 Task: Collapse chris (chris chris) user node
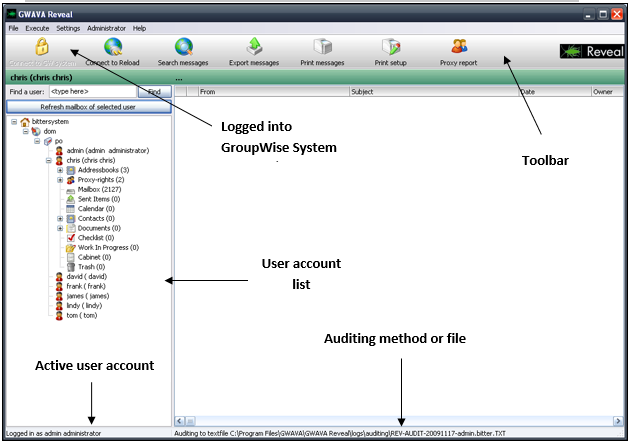click(x=49, y=160)
